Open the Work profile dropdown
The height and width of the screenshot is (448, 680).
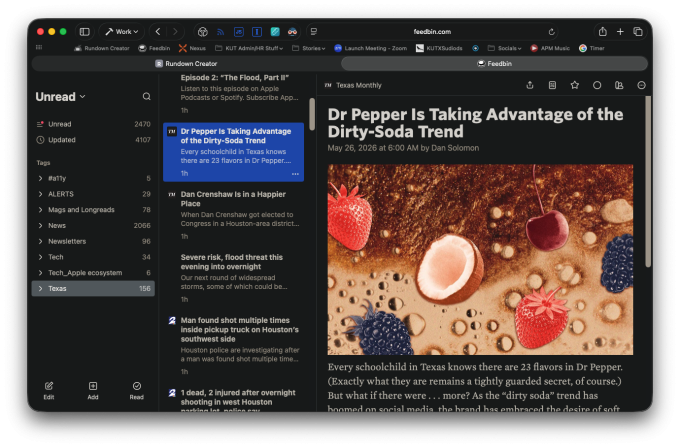[x=122, y=32]
